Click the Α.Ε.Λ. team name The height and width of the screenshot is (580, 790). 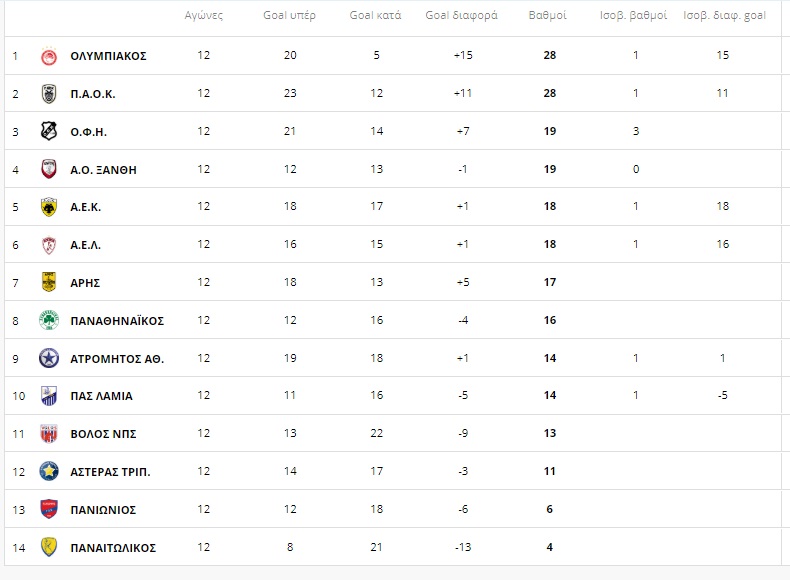pyautogui.click(x=86, y=245)
